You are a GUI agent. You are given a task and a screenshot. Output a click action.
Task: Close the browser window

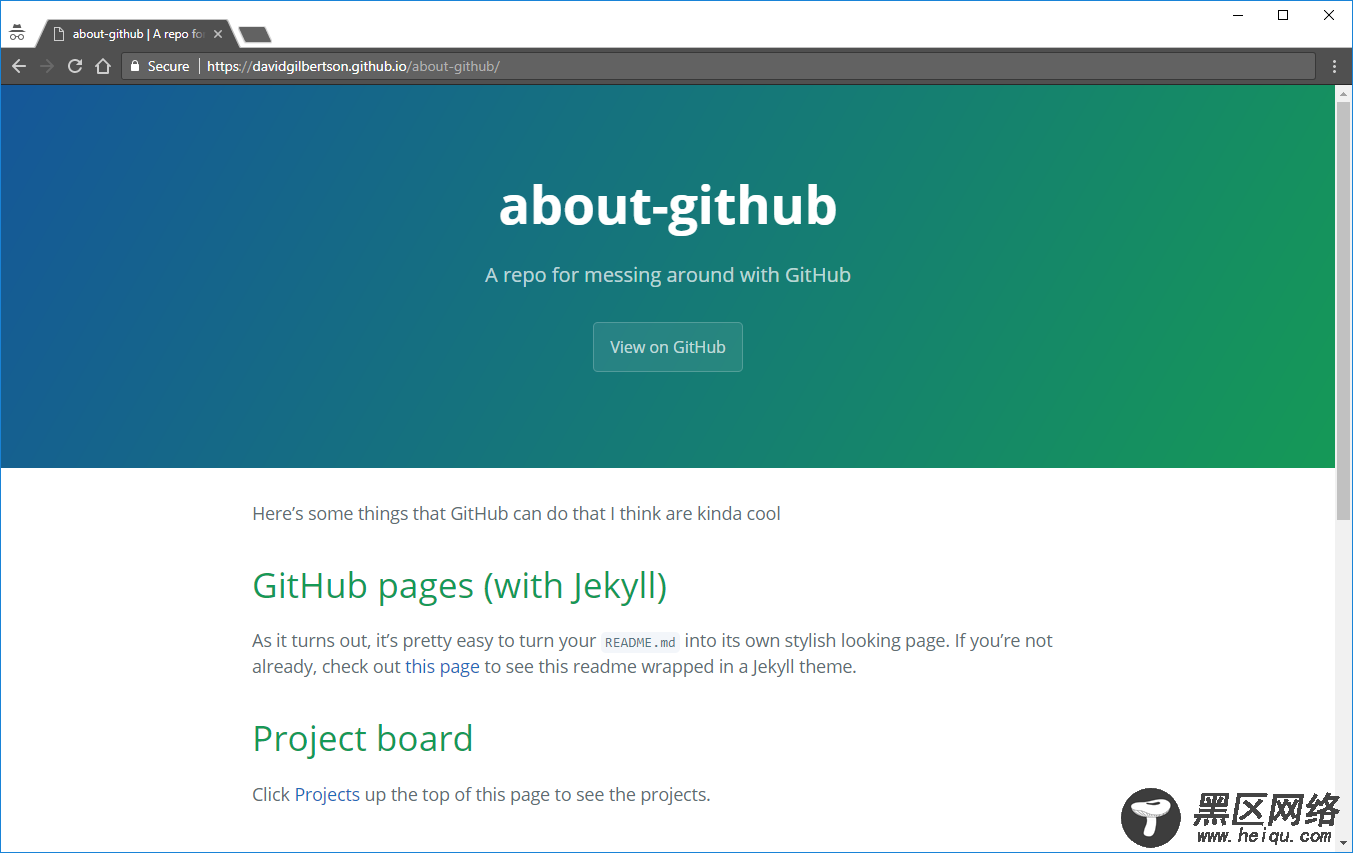1329,15
